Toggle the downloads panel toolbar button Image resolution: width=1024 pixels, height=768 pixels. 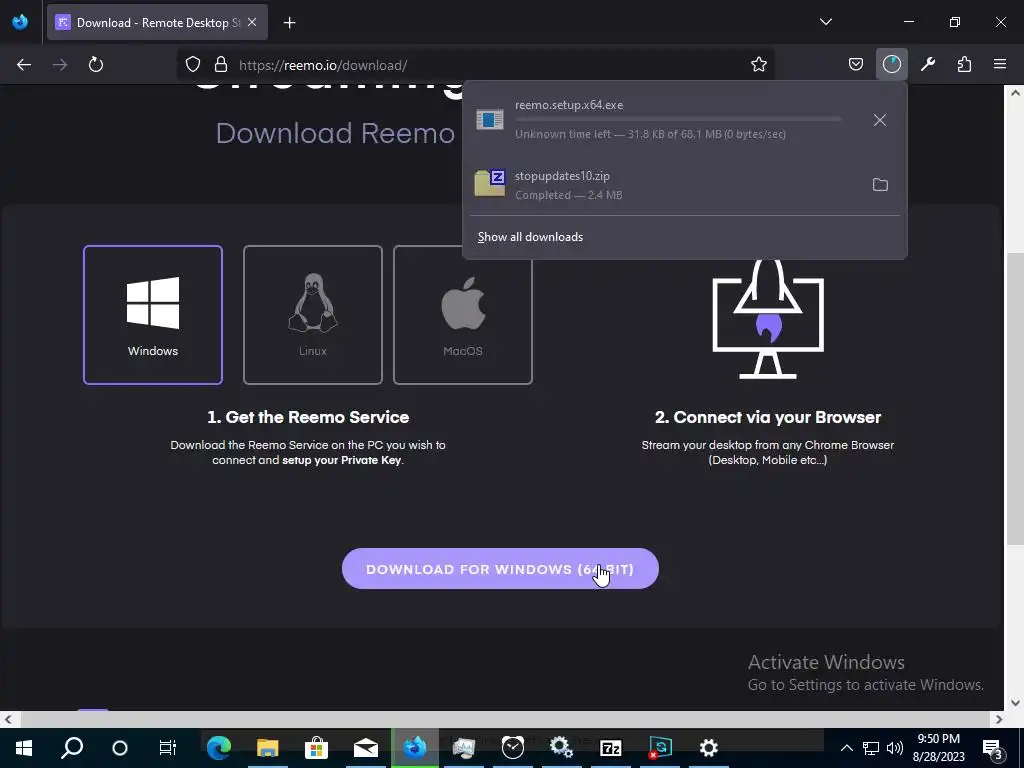tap(891, 65)
